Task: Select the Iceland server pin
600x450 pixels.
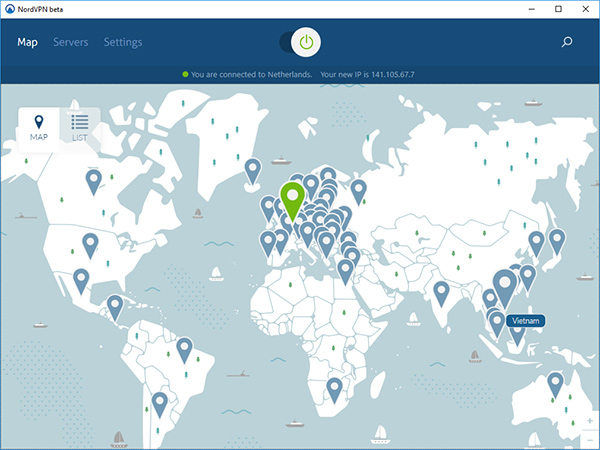Action: tap(253, 171)
